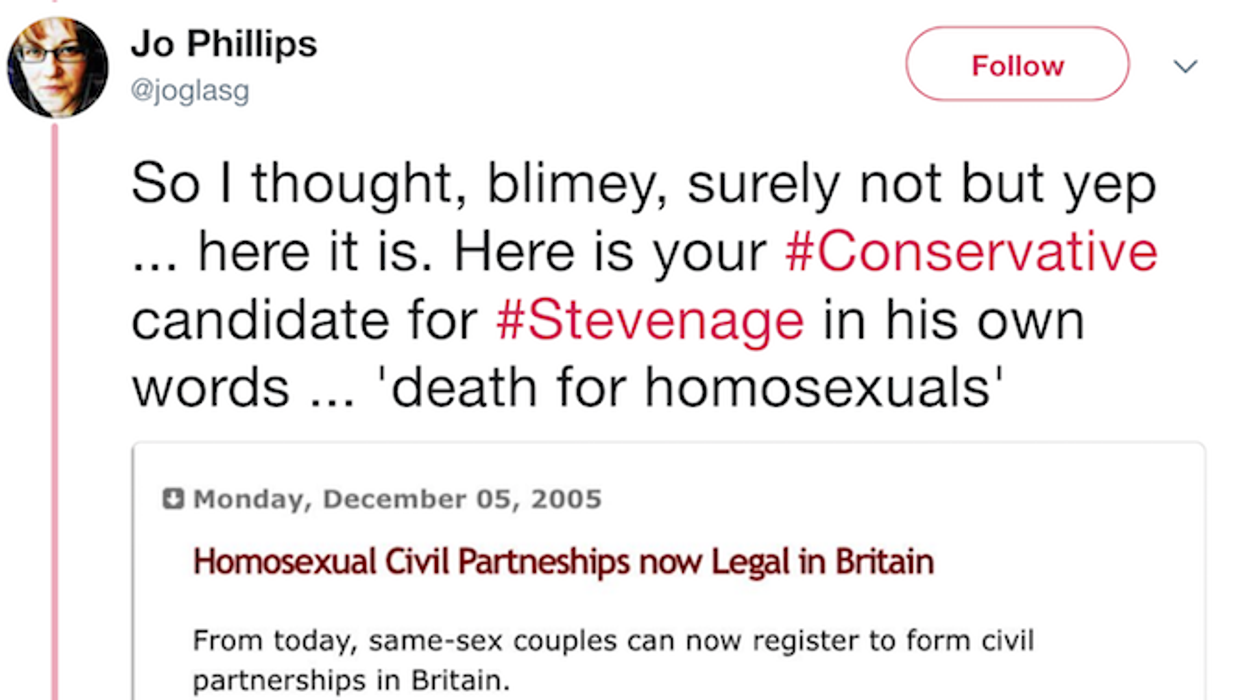The width and height of the screenshot is (1245, 700).
Task: Open more options with the down chevron
Action: [1186, 66]
